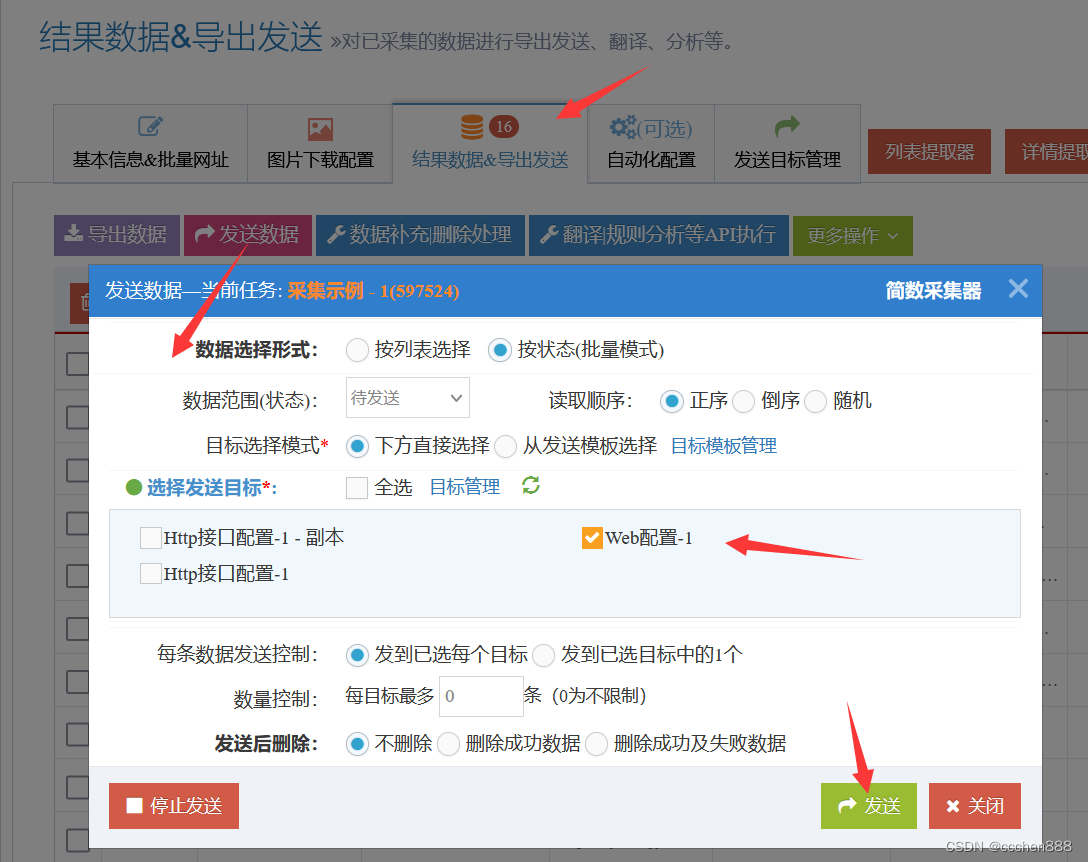Click the 停止发送 button

click(173, 806)
